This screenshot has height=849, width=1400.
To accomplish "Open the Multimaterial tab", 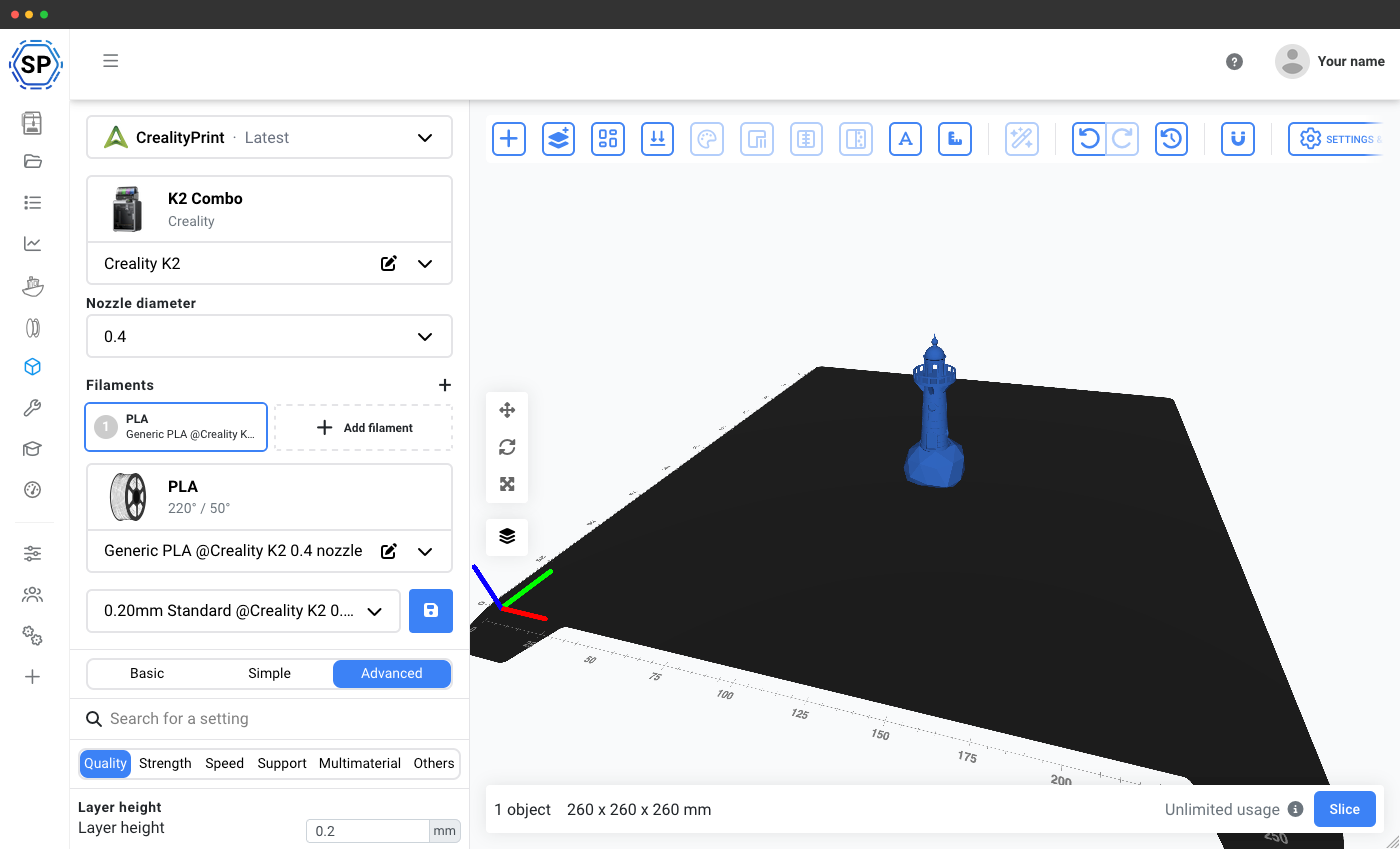I will click(x=360, y=763).
